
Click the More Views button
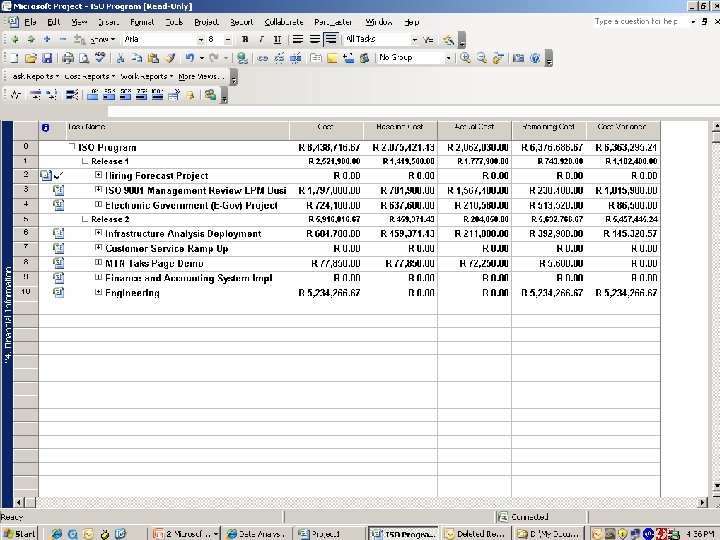201,77
